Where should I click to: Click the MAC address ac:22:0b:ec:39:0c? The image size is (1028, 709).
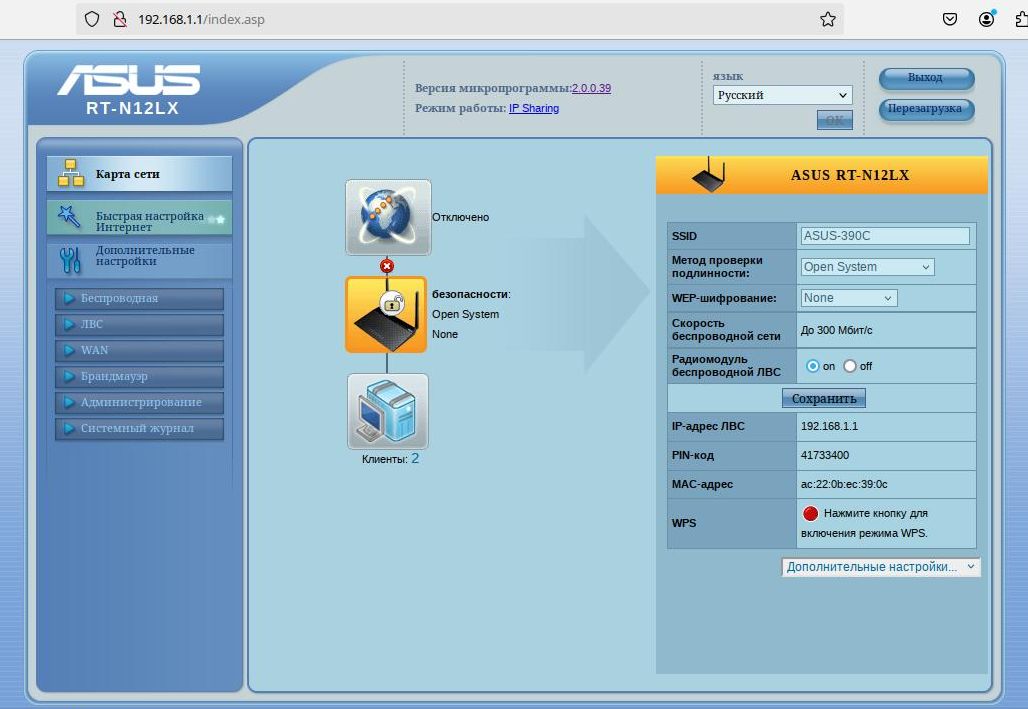pyautogui.click(x=844, y=484)
